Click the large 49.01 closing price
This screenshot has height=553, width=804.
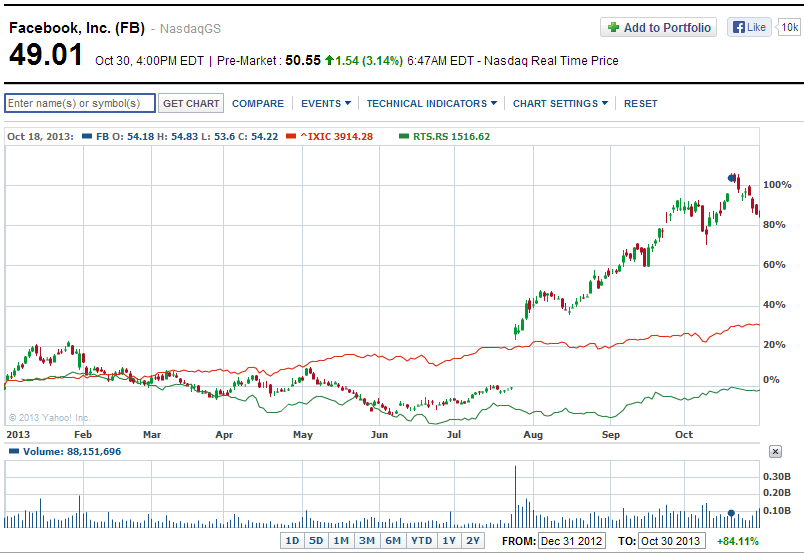click(x=46, y=54)
